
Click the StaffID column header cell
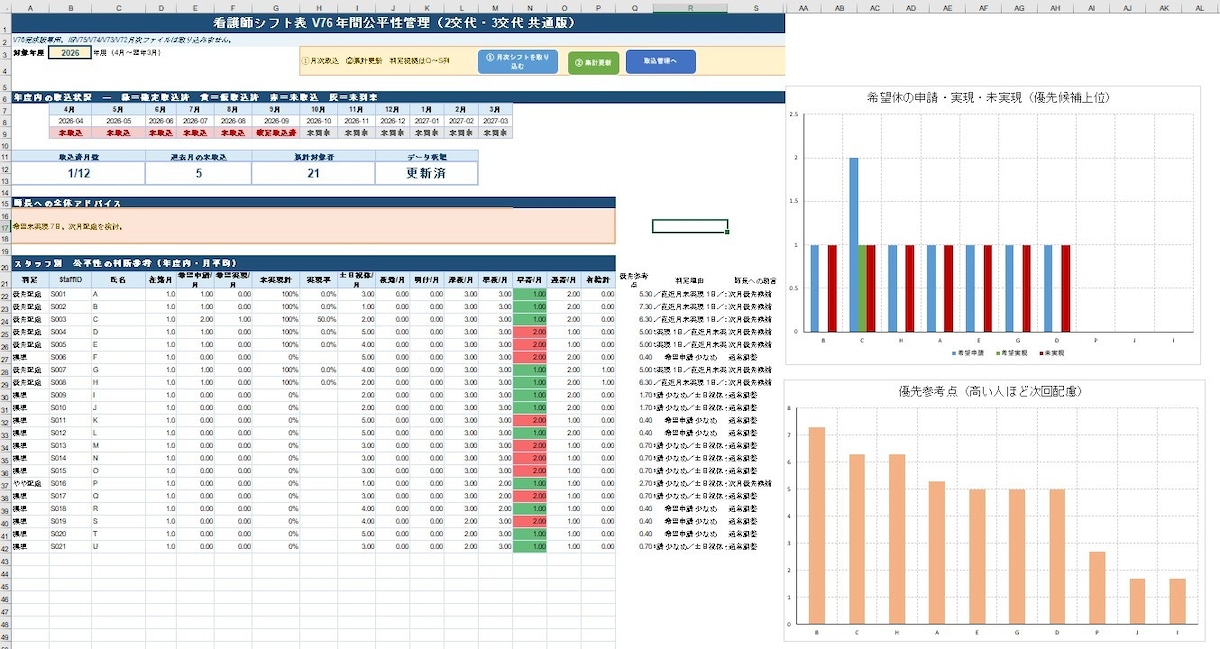[70, 282]
